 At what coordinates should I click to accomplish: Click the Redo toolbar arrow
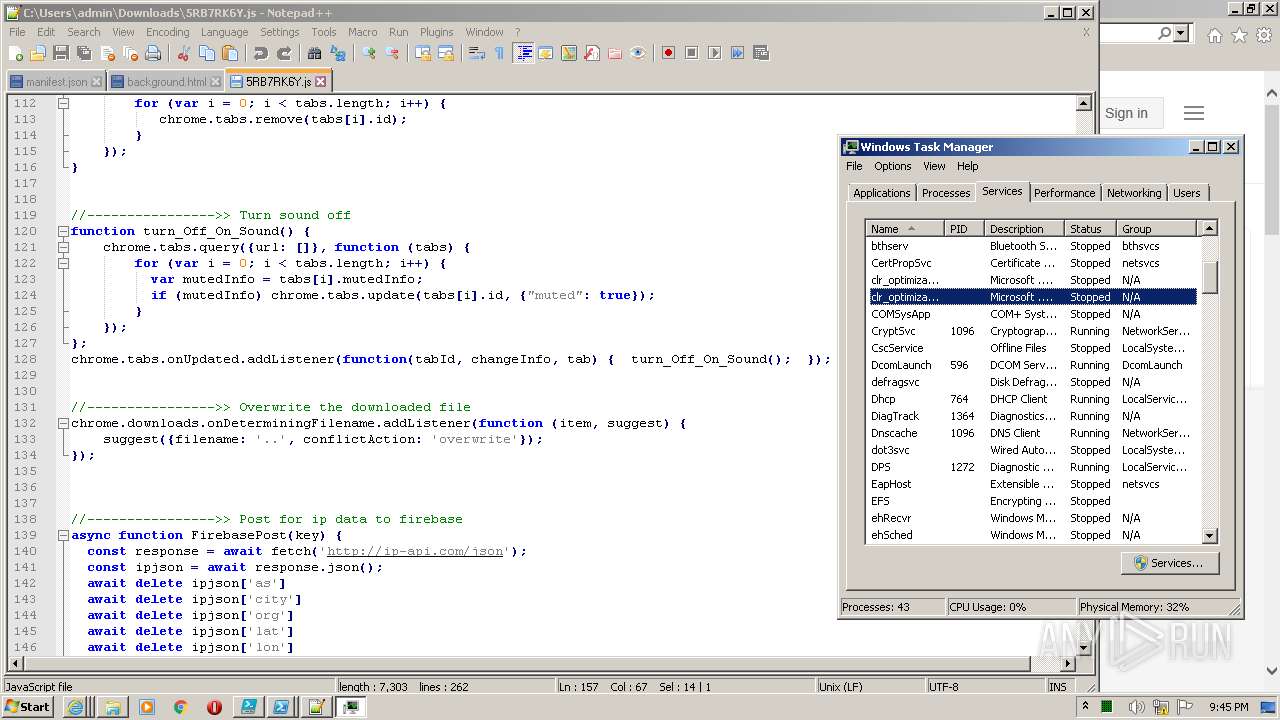284,53
